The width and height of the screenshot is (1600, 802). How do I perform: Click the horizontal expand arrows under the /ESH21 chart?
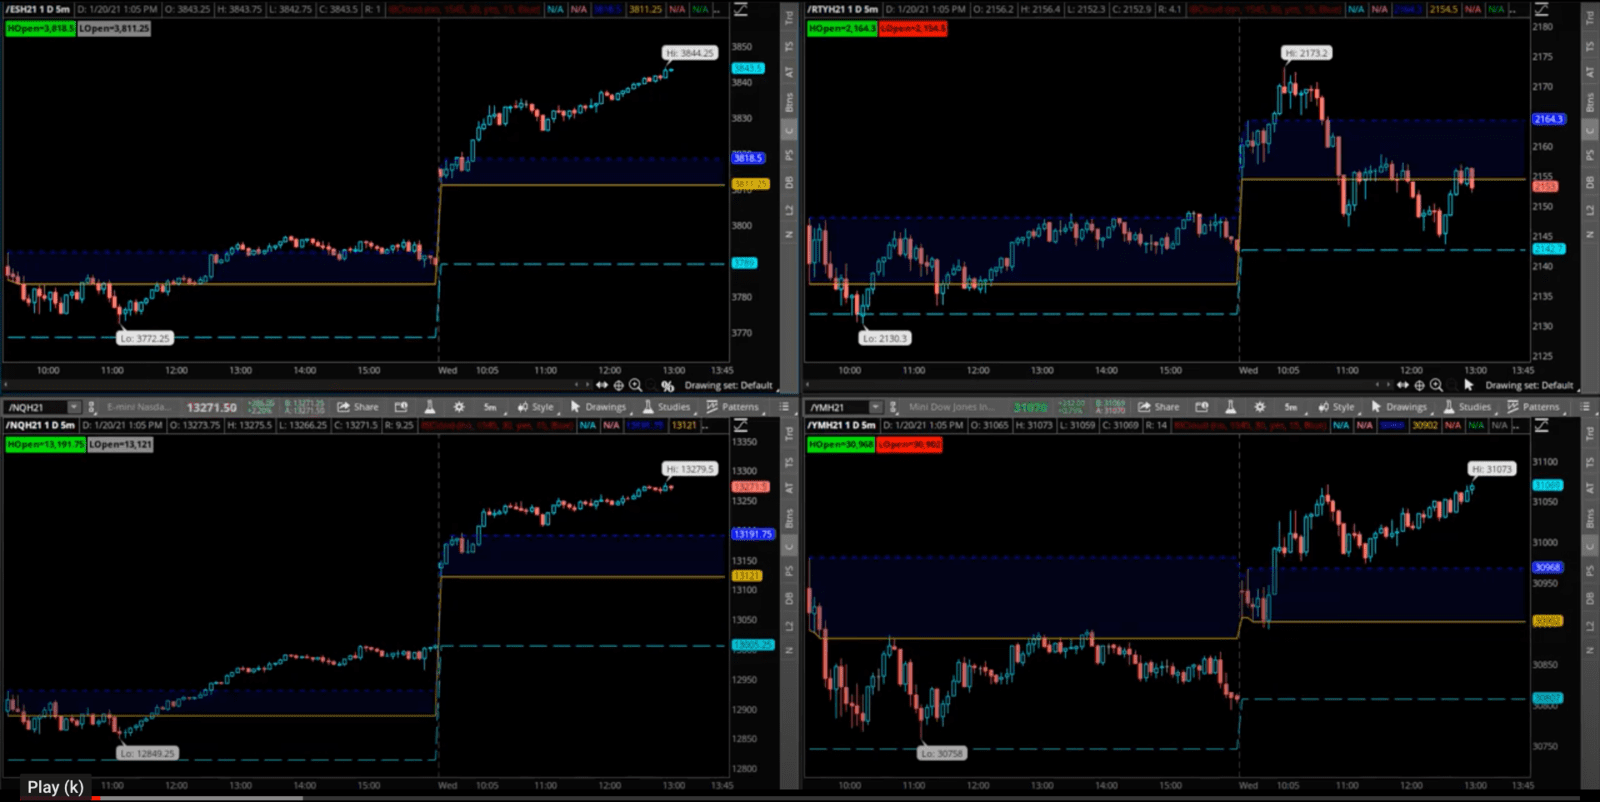click(602, 385)
